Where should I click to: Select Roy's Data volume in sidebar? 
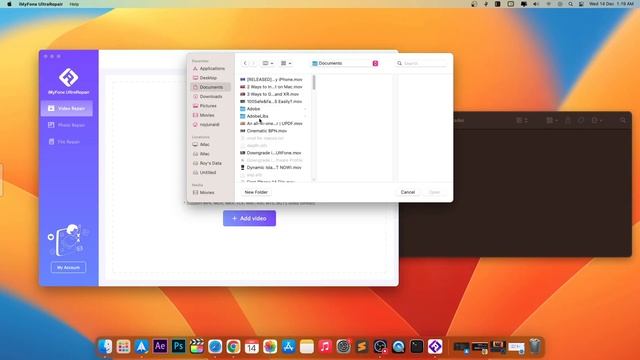tap(210, 163)
